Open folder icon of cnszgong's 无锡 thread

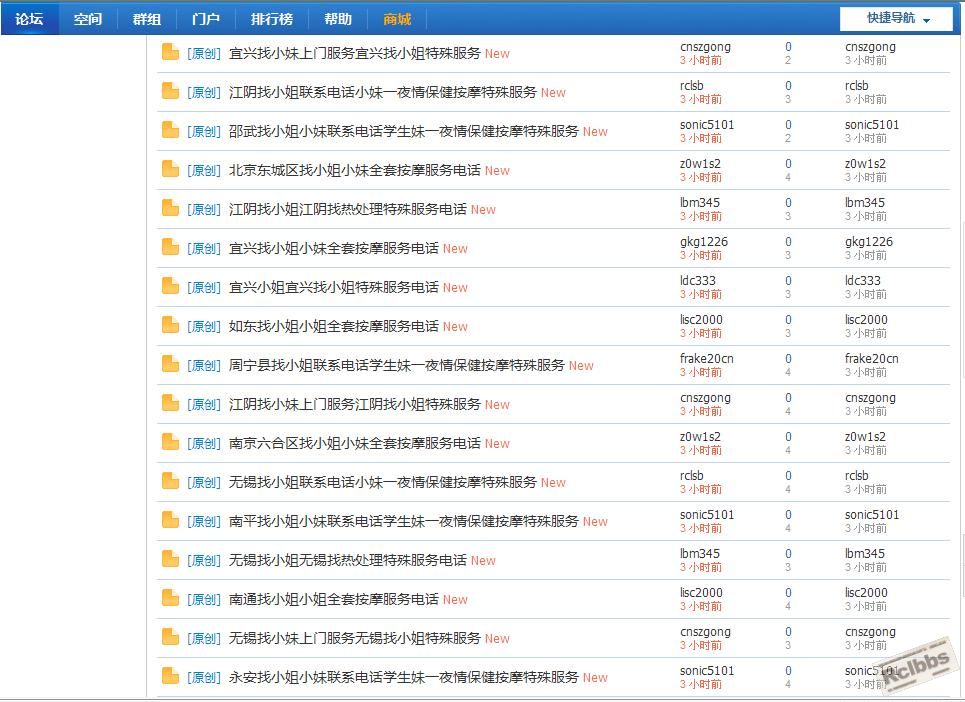pos(170,637)
